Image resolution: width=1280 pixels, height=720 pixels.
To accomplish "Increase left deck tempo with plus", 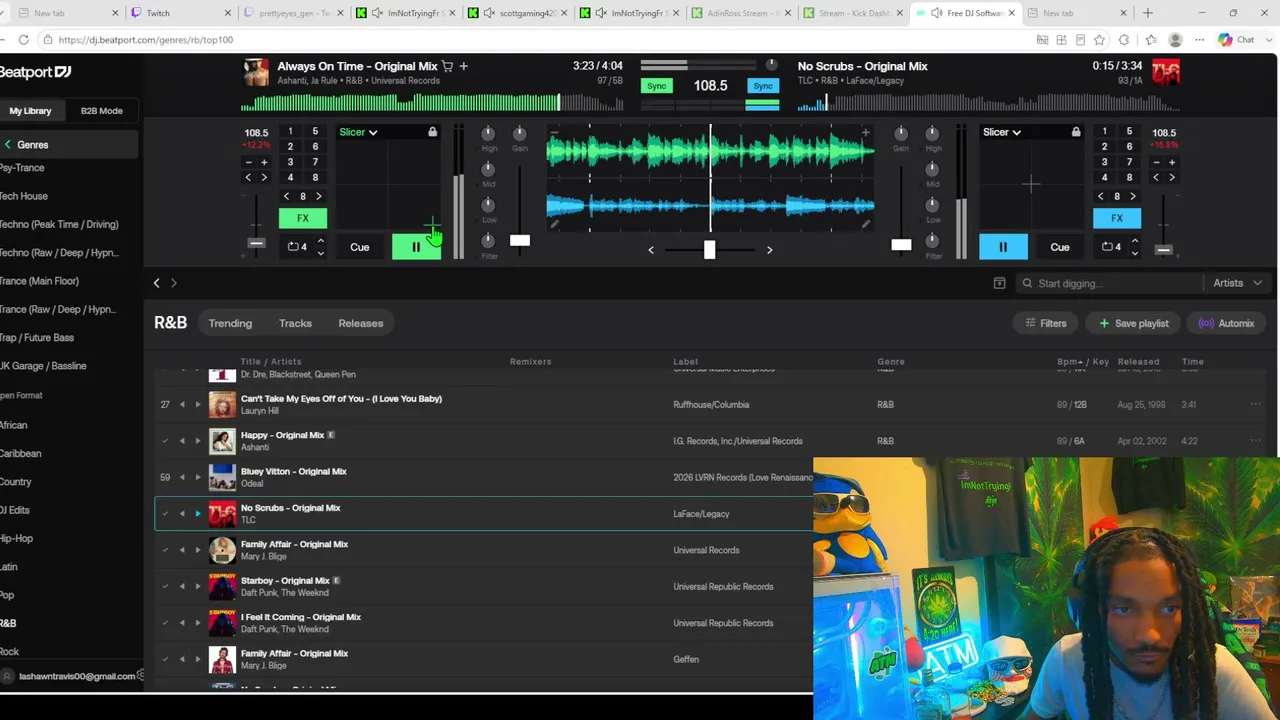I will pyautogui.click(x=264, y=162).
